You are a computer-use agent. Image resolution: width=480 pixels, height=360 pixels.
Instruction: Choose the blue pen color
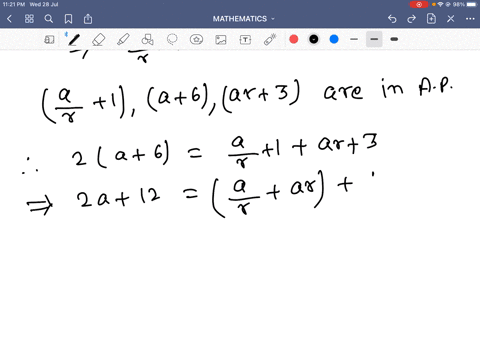pyautogui.click(x=334, y=39)
